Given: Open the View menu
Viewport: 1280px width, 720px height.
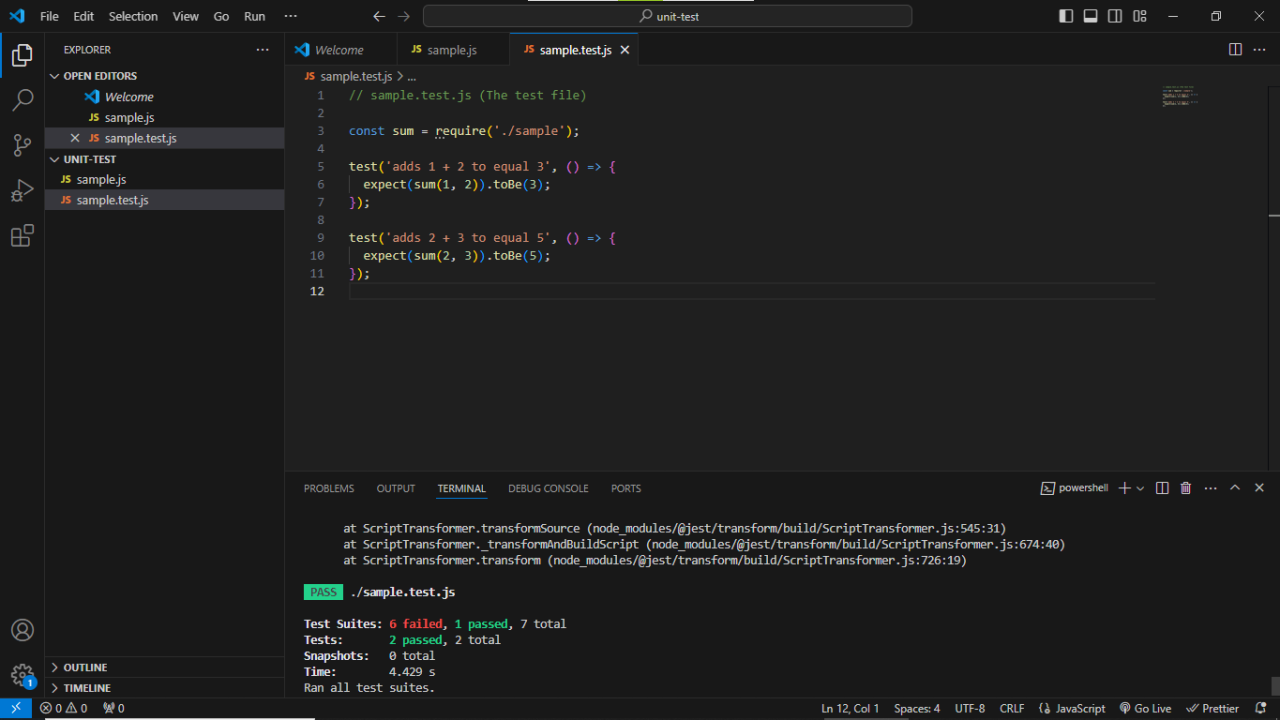Looking at the screenshot, I should point(185,16).
